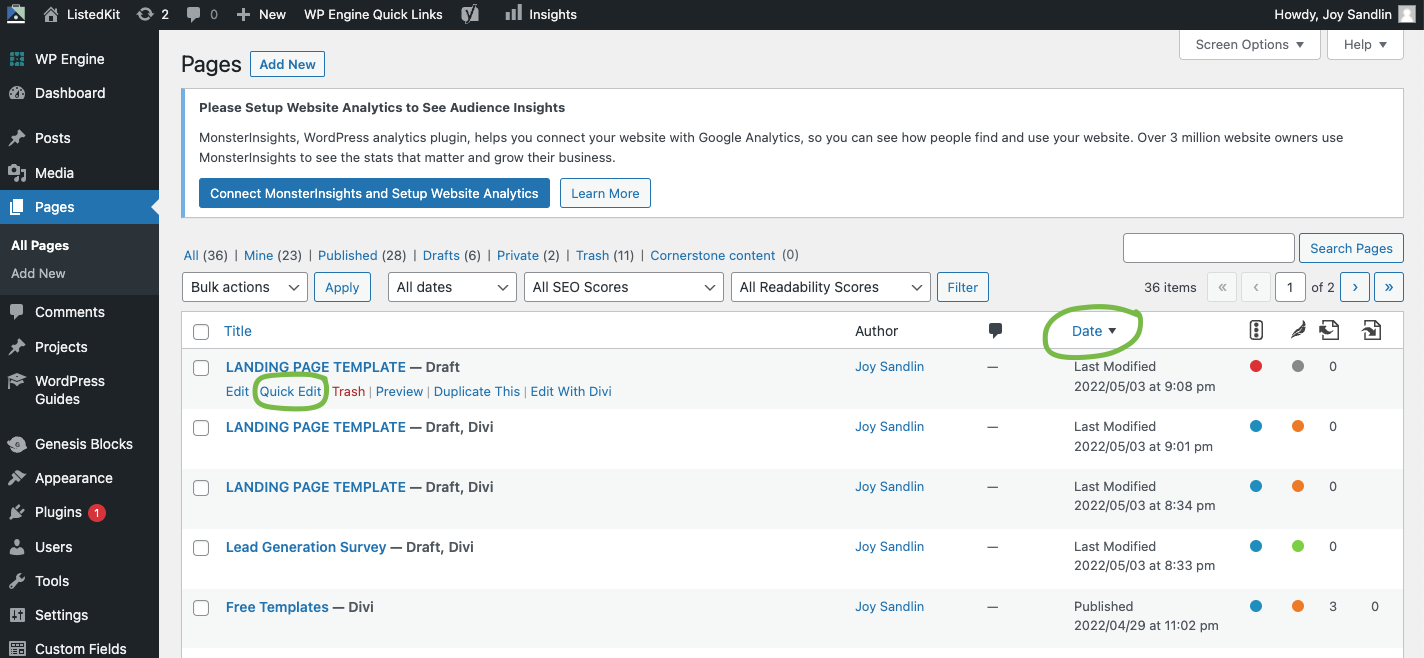Show Trash pages filter
The width and height of the screenshot is (1424, 658).
(593, 255)
